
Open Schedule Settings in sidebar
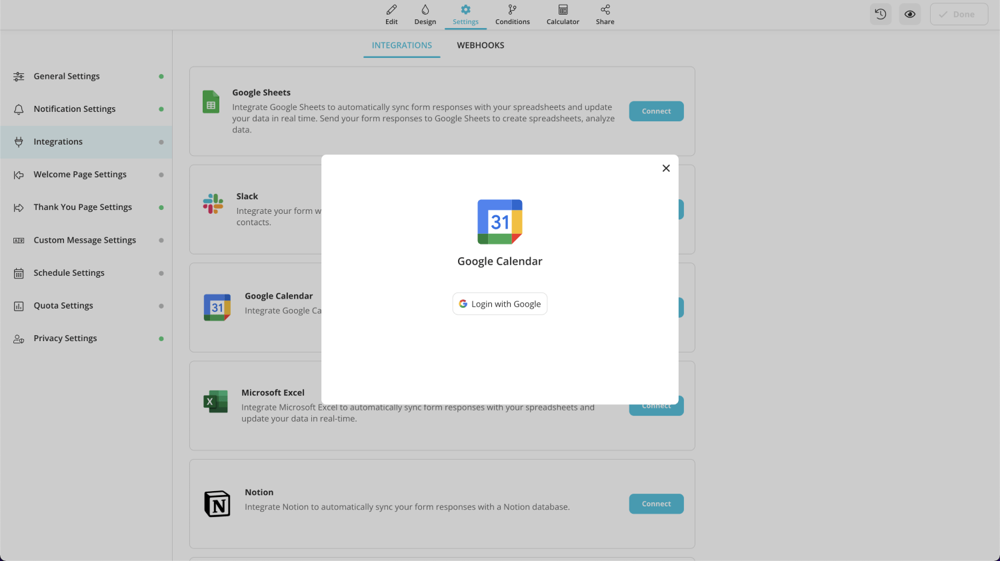pos(69,273)
